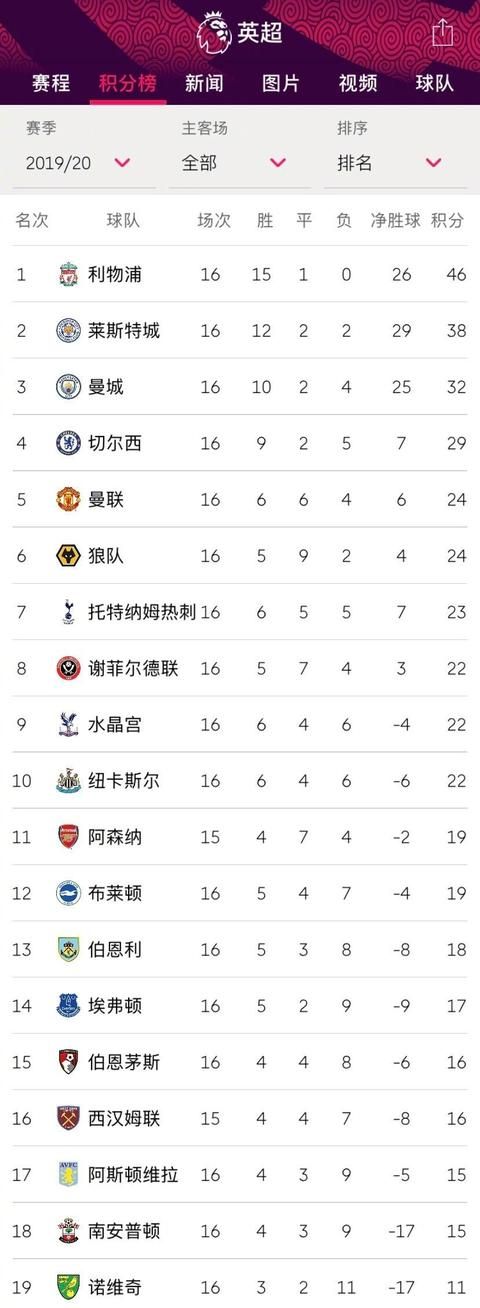Tap the Wolves crest icon
The height and width of the screenshot is (1308, 480).
tap(68, 555)
